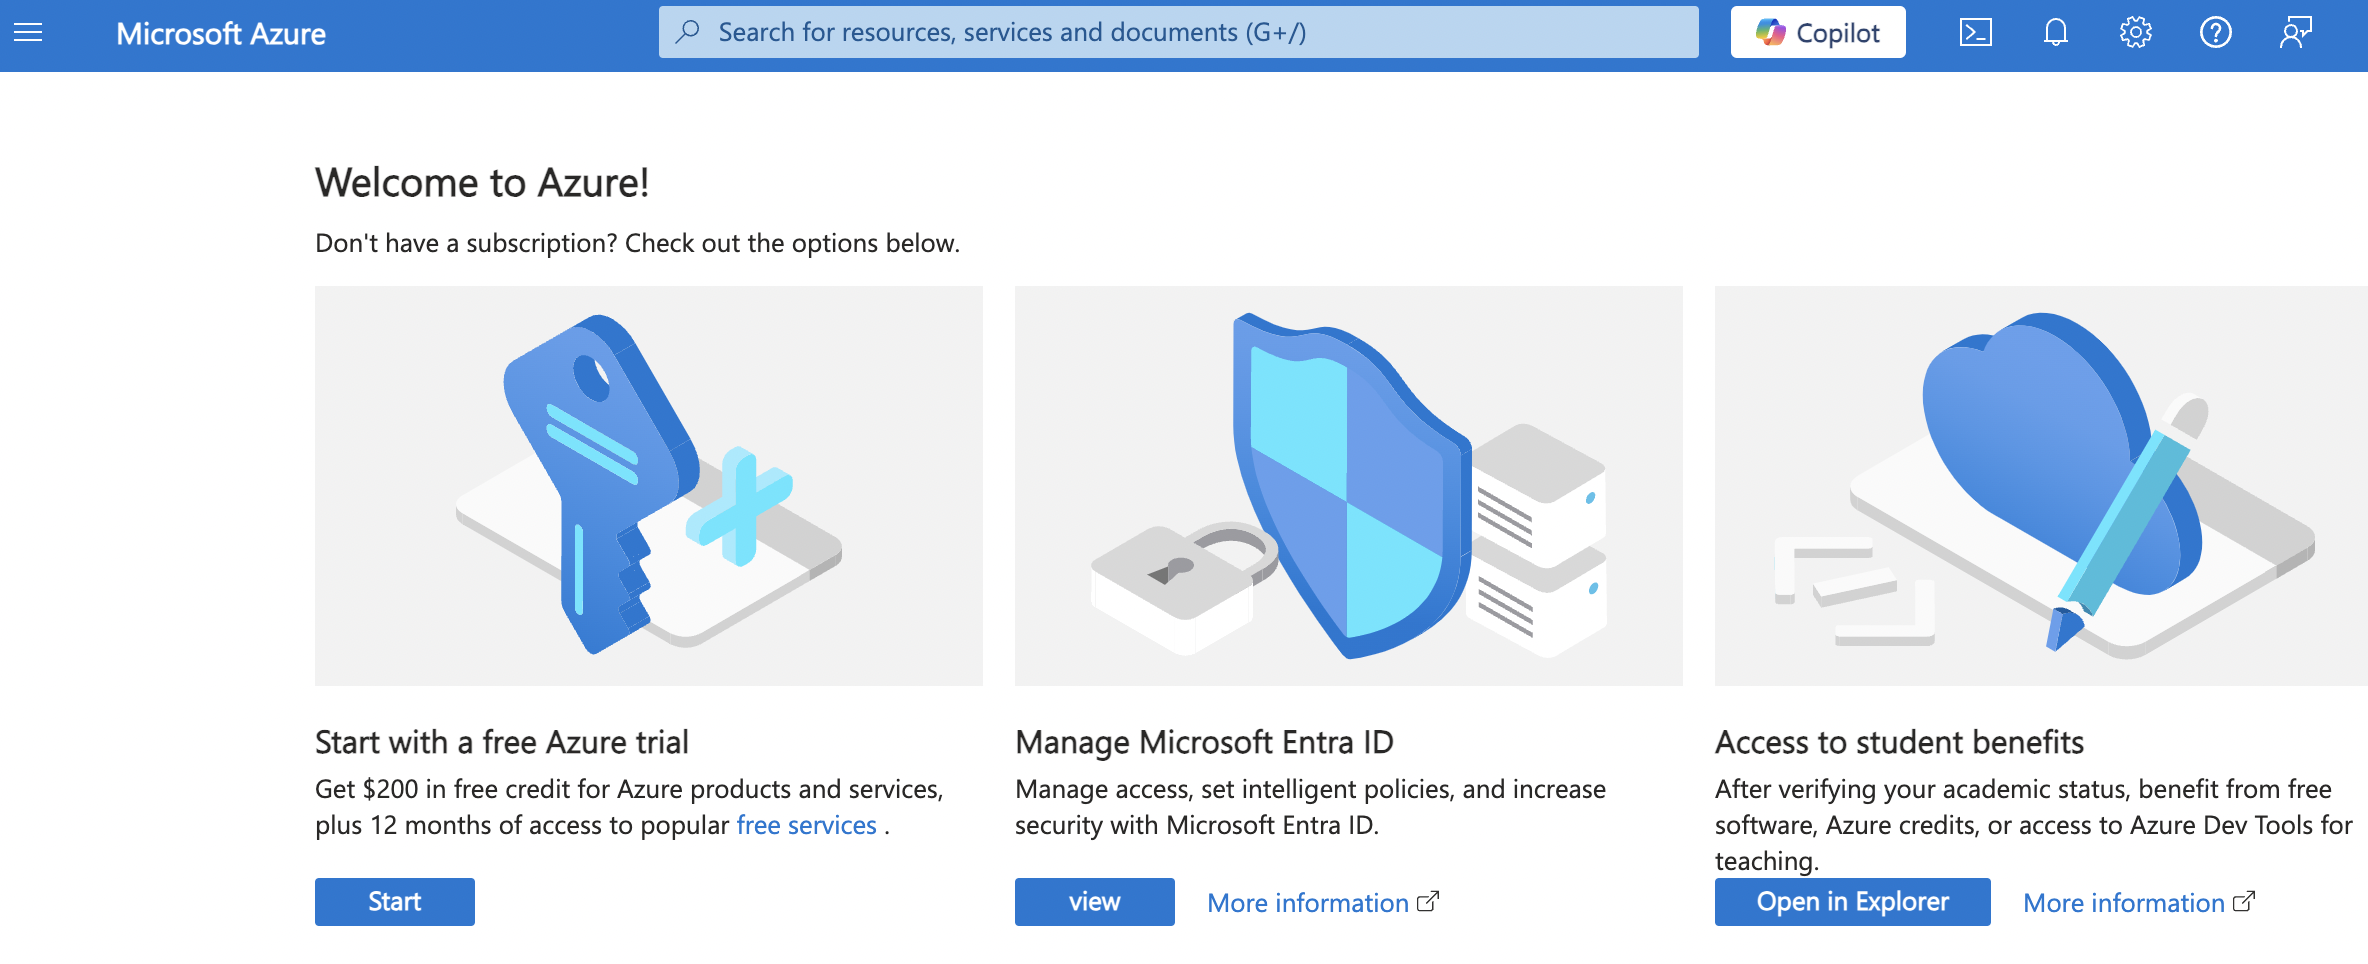Open the Help question mark menu

click(2216, 33)
